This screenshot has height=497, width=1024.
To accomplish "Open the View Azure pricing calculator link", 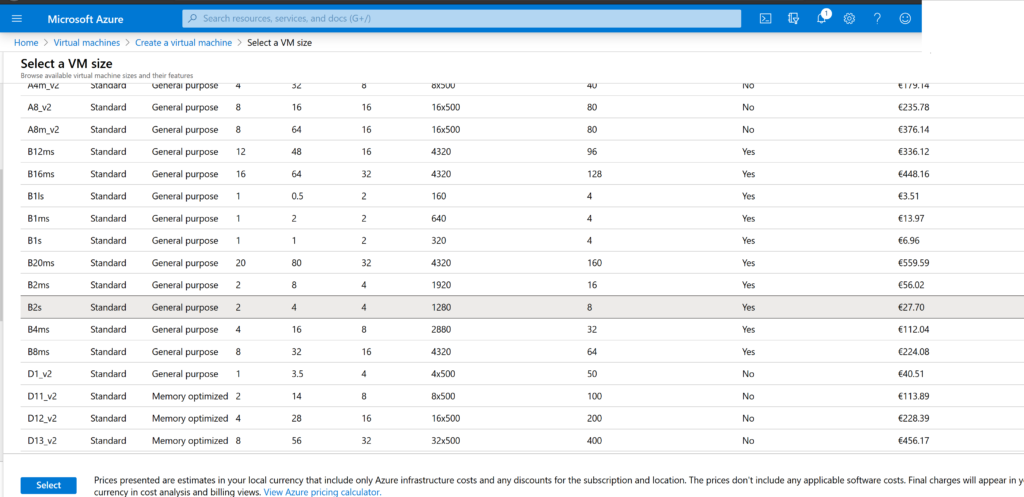I will point(322,492).
